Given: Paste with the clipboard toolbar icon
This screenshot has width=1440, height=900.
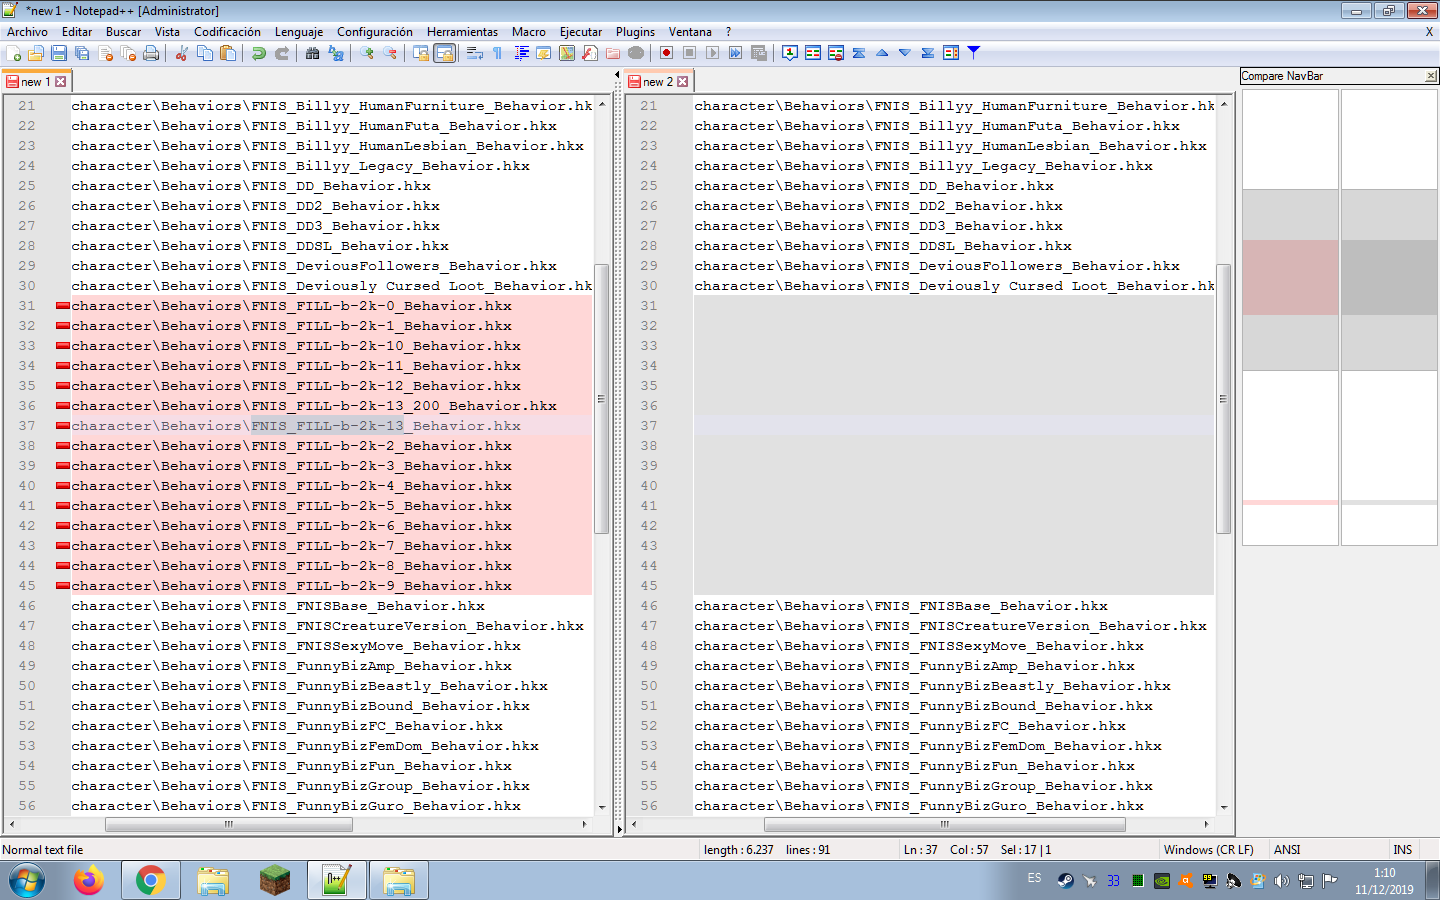Looking at the screenshot, I should tap(228, 53).
